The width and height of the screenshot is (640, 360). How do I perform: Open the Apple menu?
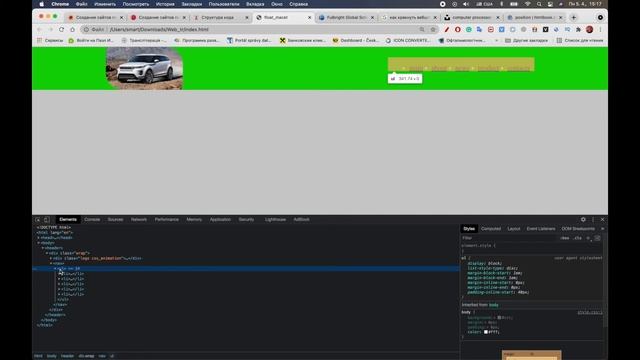[42, 4]
